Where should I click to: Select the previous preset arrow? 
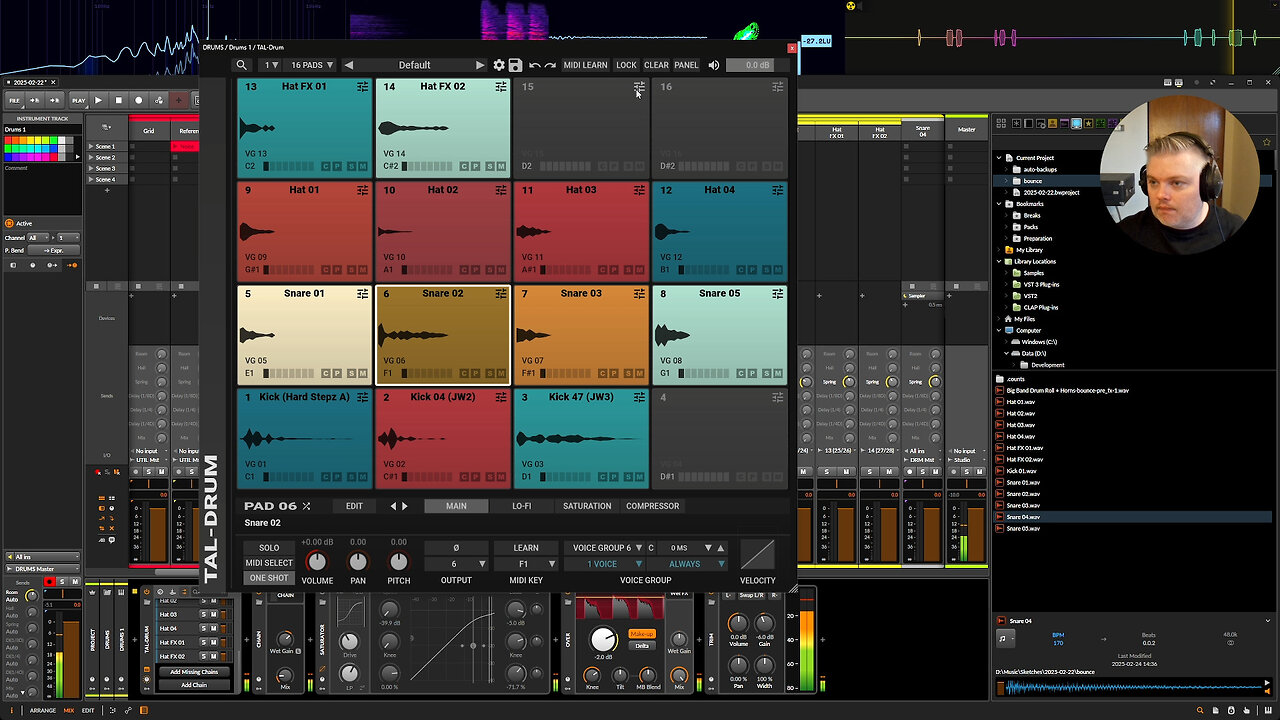(x=348, y=65)
